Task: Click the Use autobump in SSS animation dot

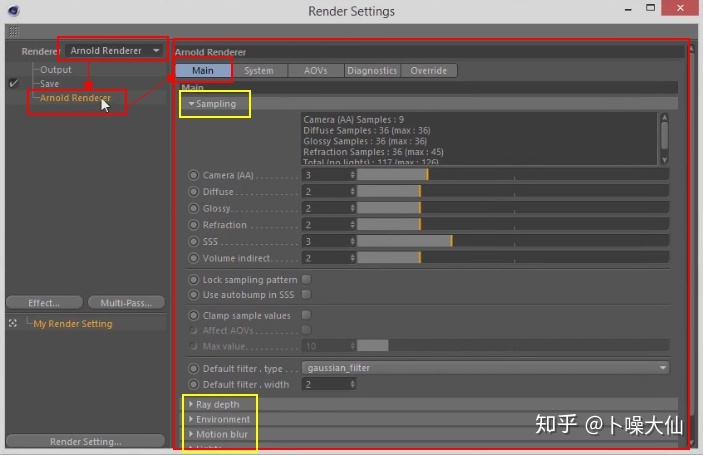Action: tap(193, 295)
